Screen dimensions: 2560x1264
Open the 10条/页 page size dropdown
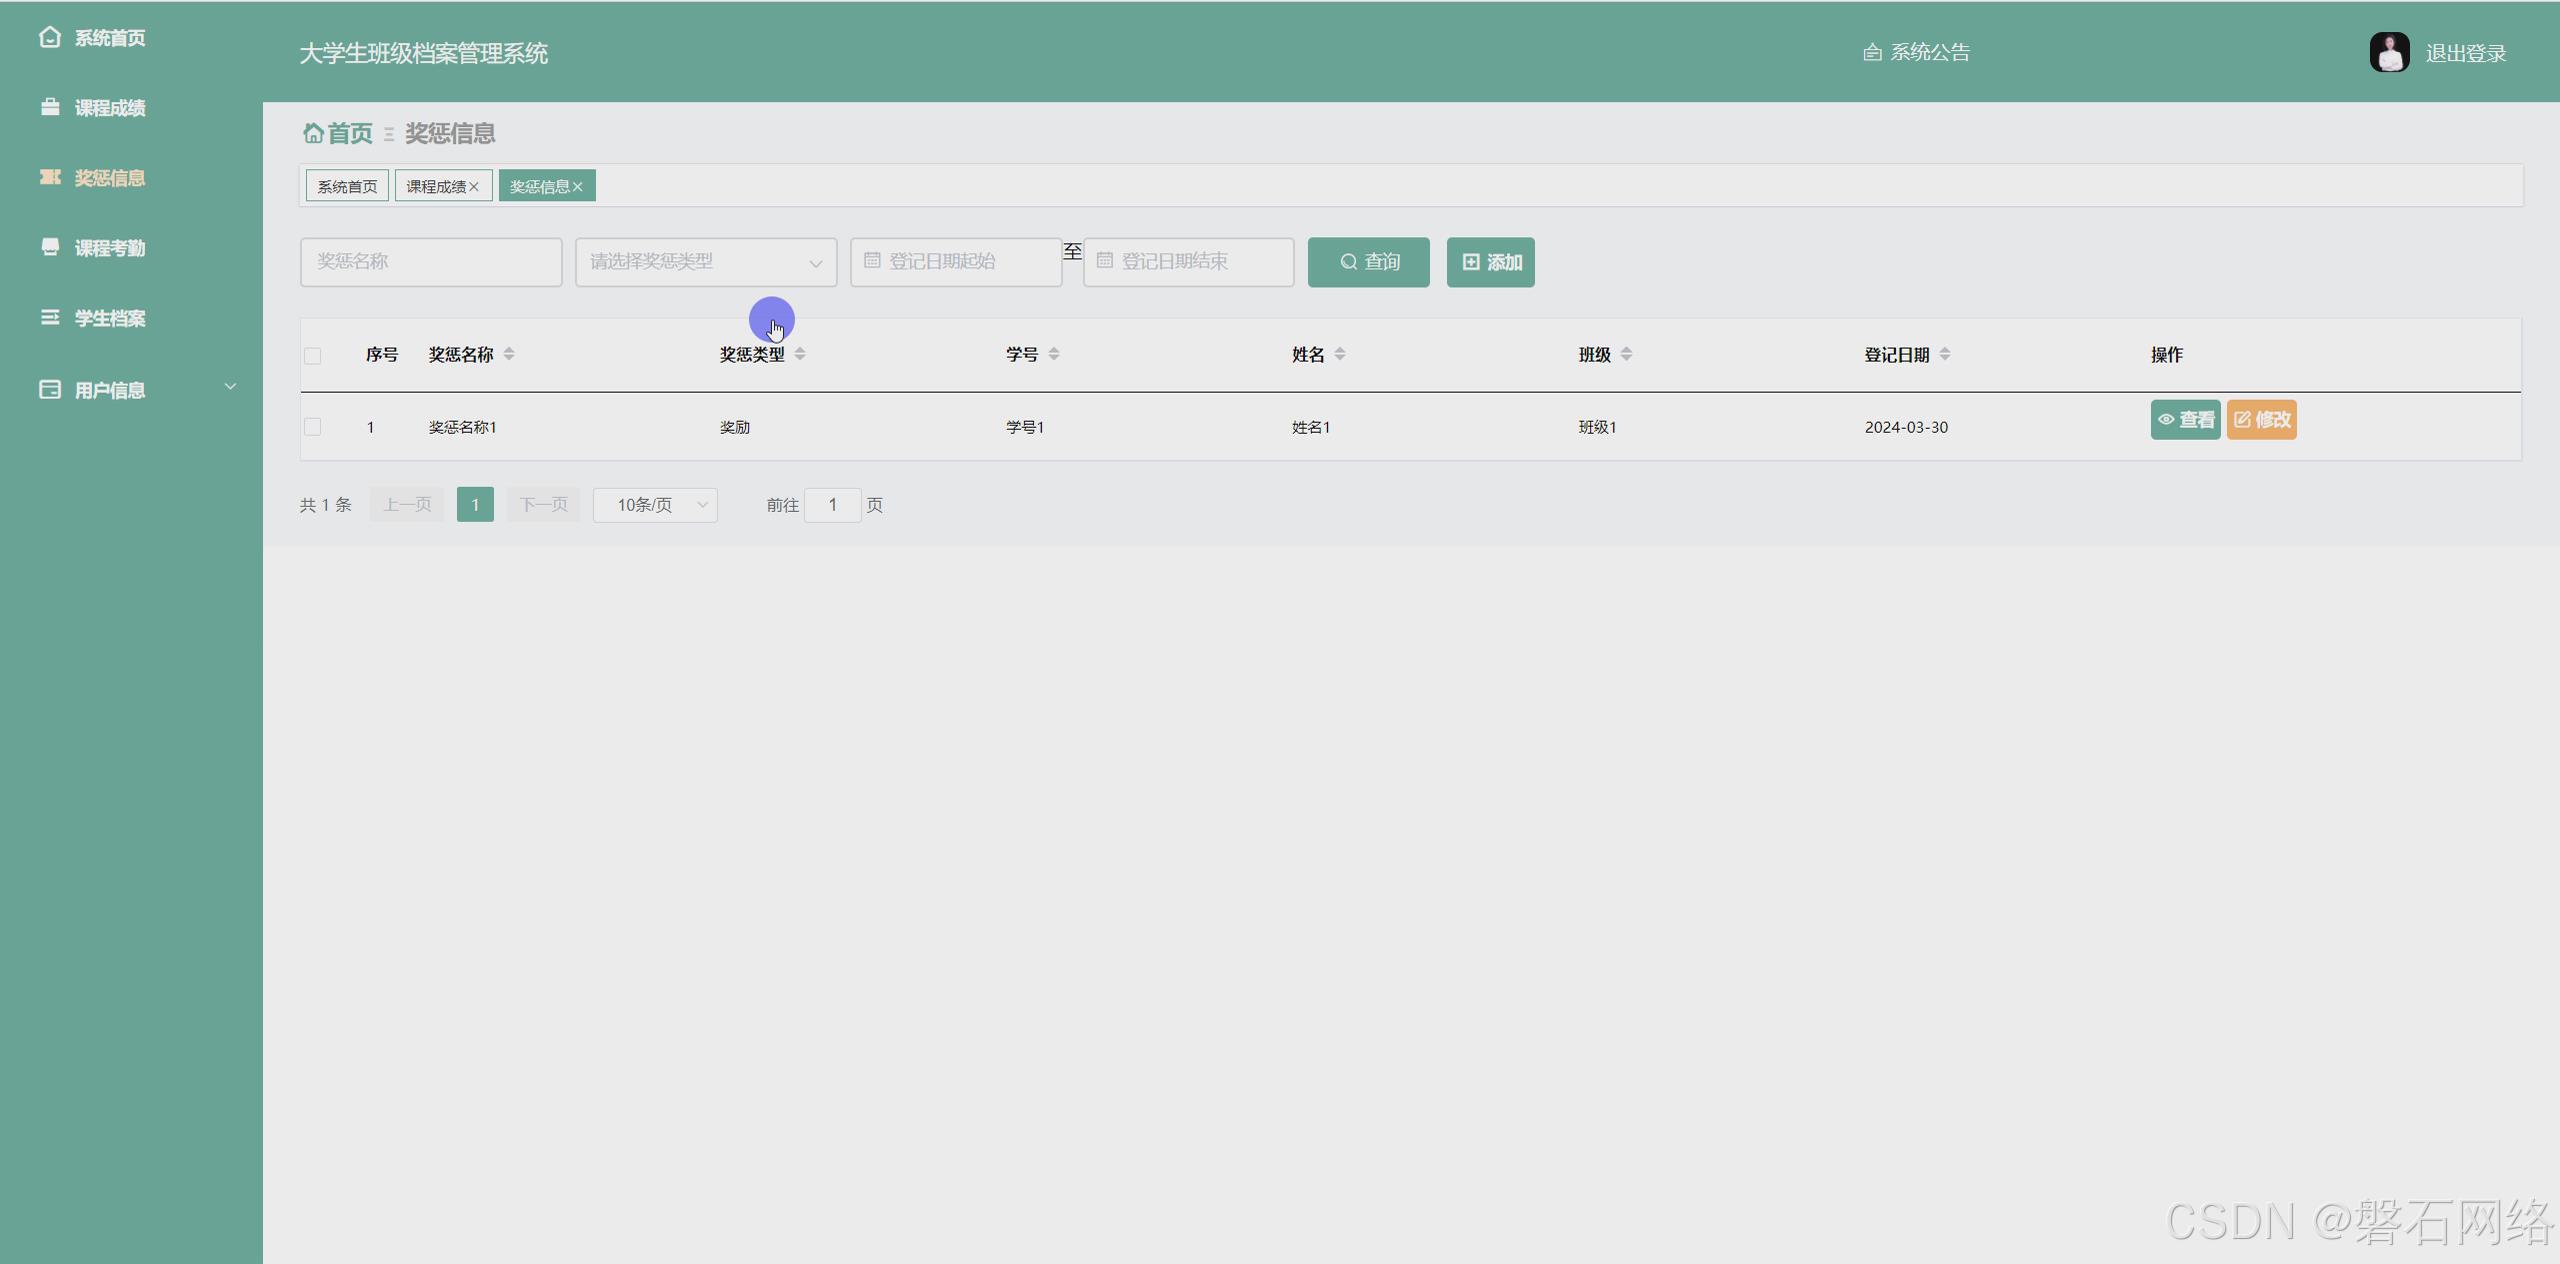(x=655, y=505)
